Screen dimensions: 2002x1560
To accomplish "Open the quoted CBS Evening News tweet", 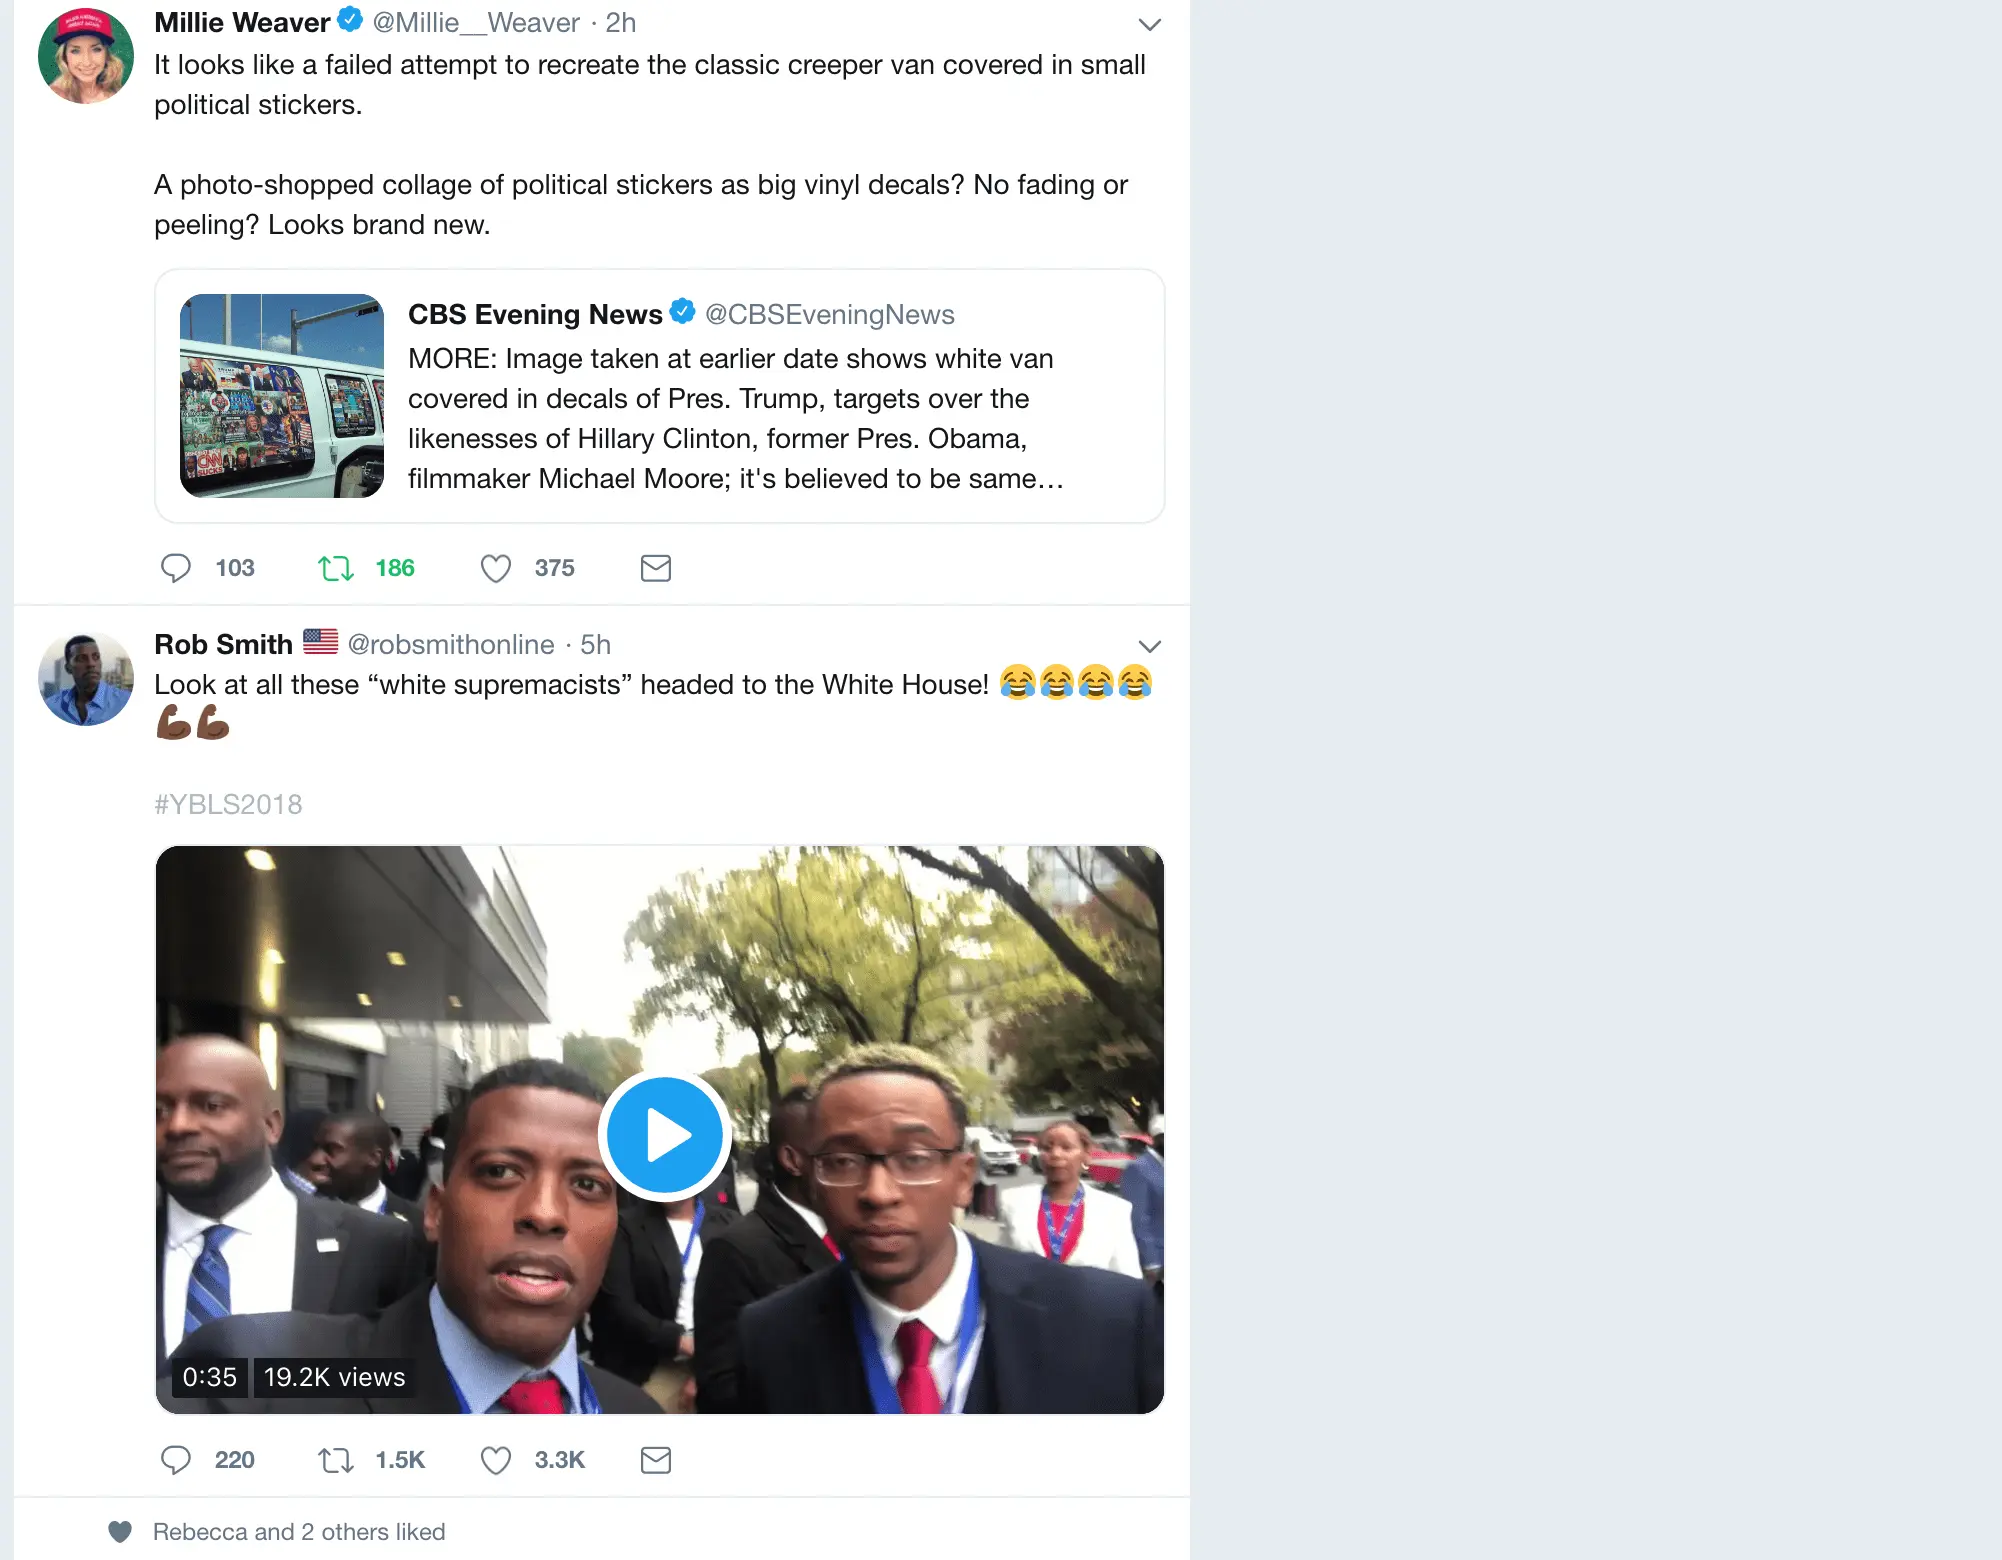I will (x=660, y=396).
